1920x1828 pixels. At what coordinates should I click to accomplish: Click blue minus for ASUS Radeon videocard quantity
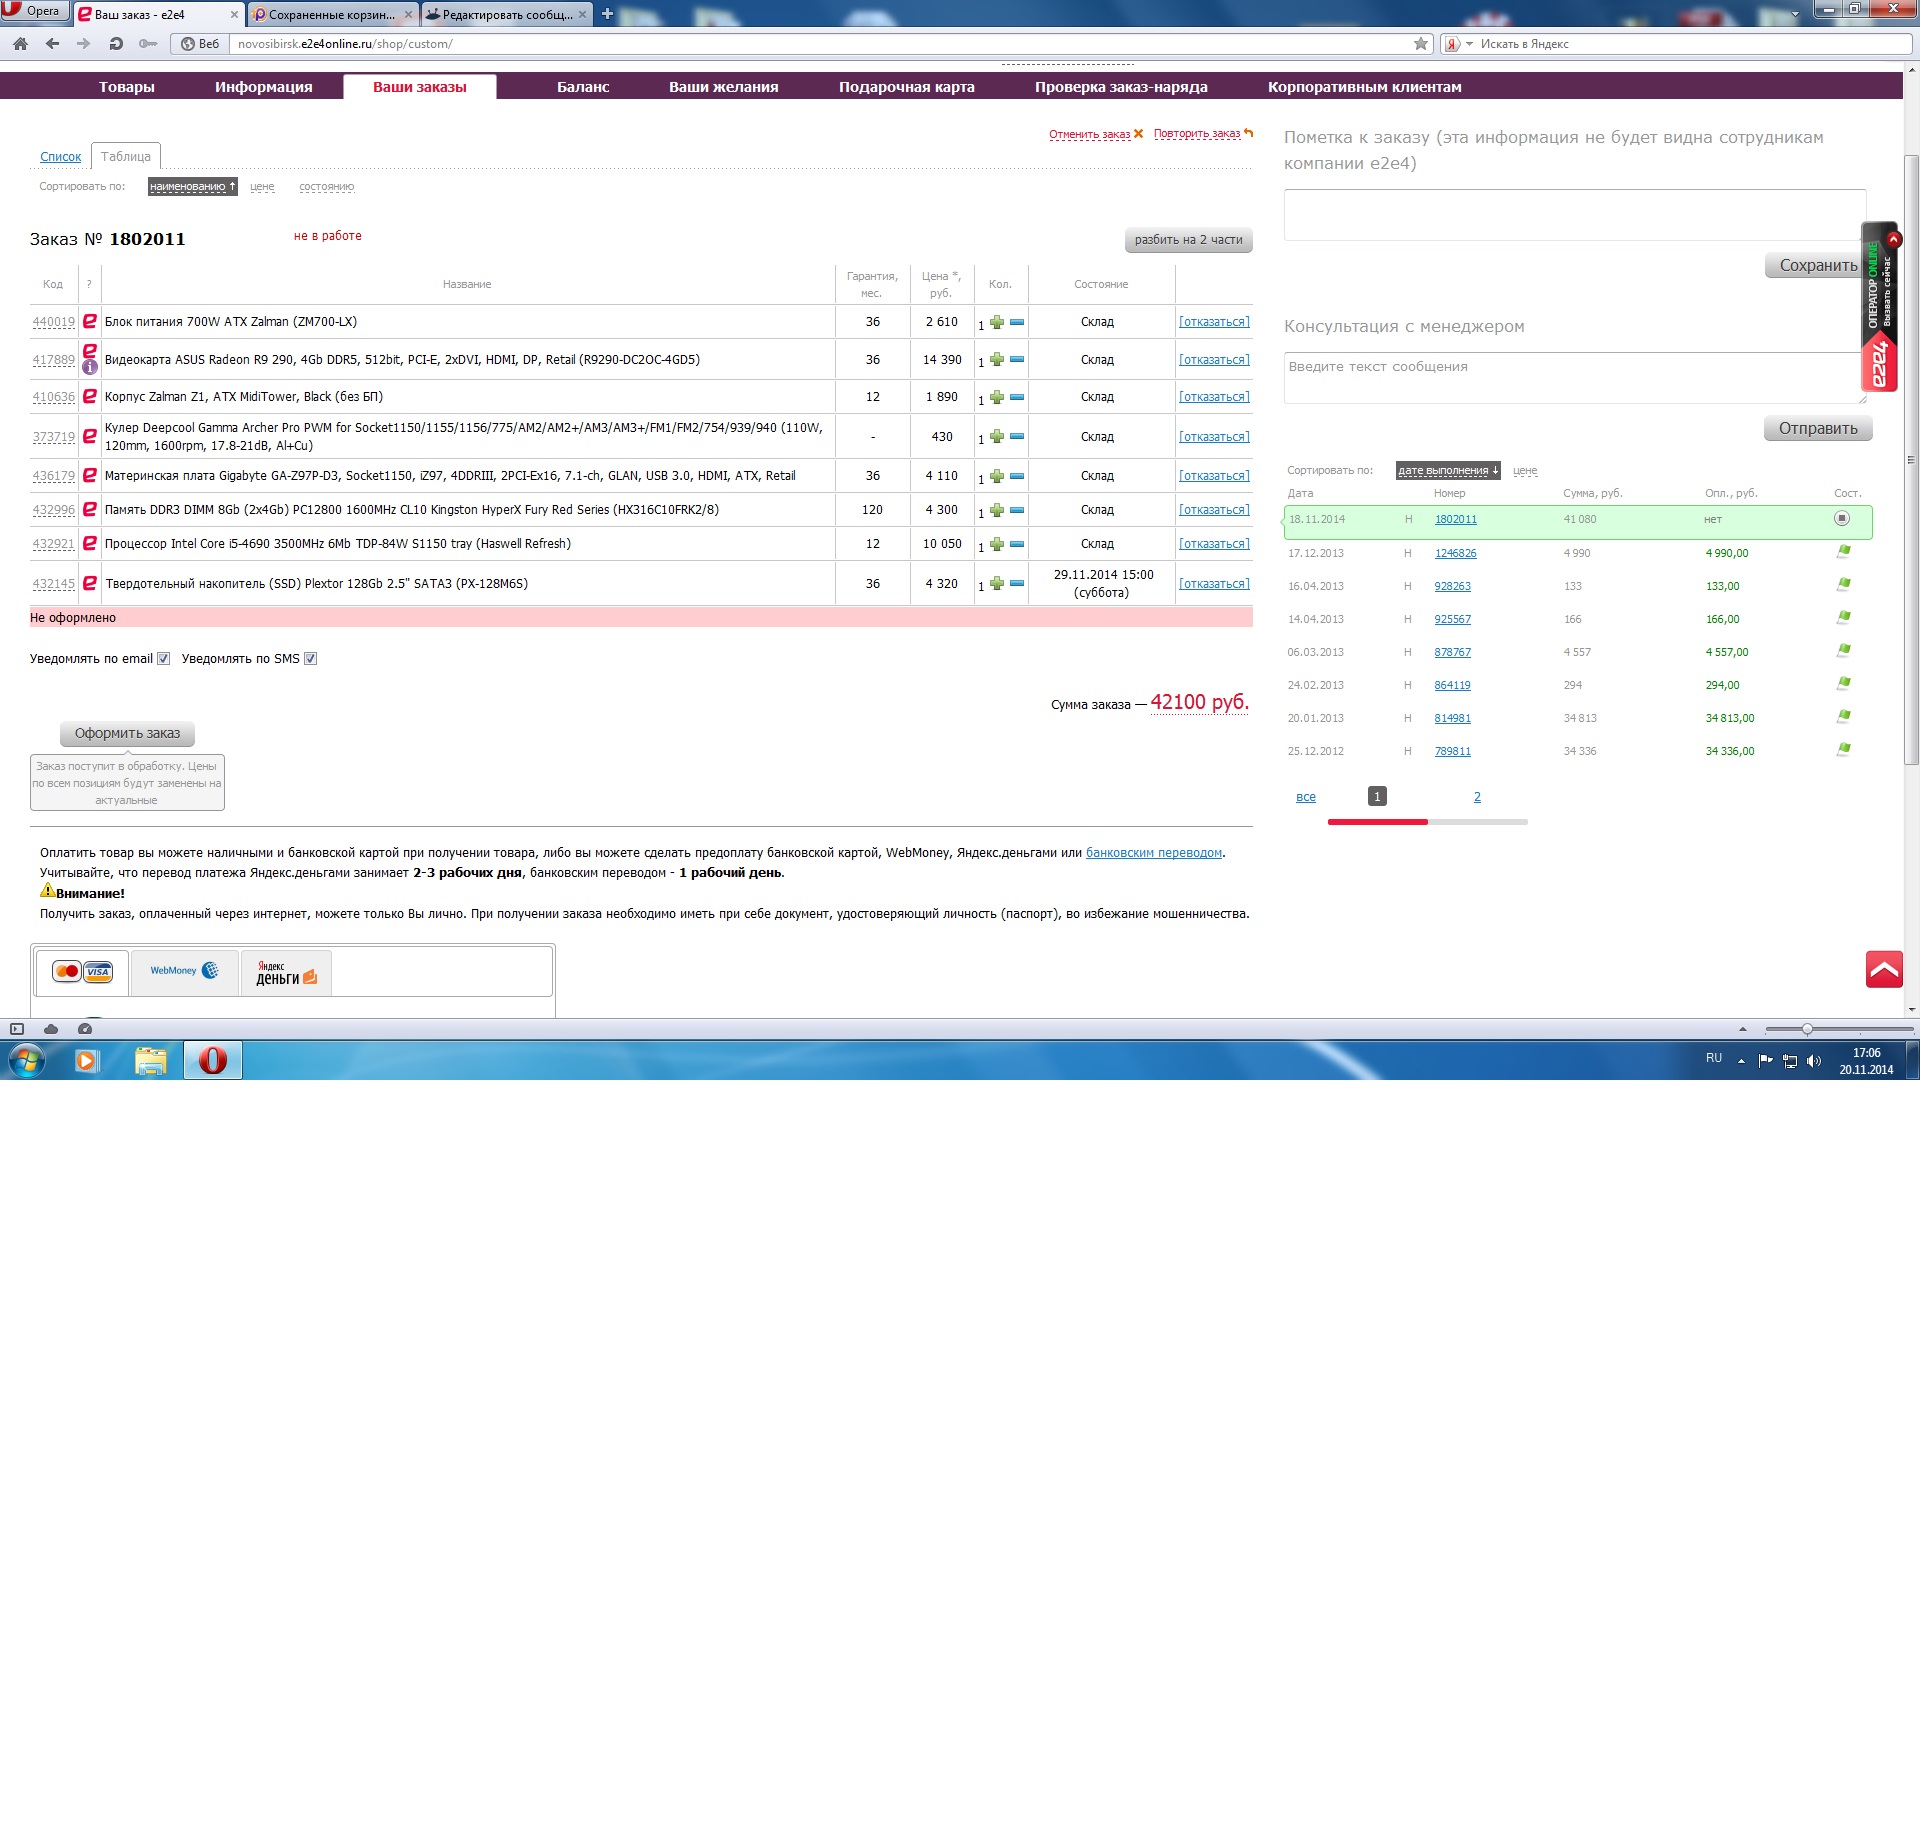(1017, 360)
